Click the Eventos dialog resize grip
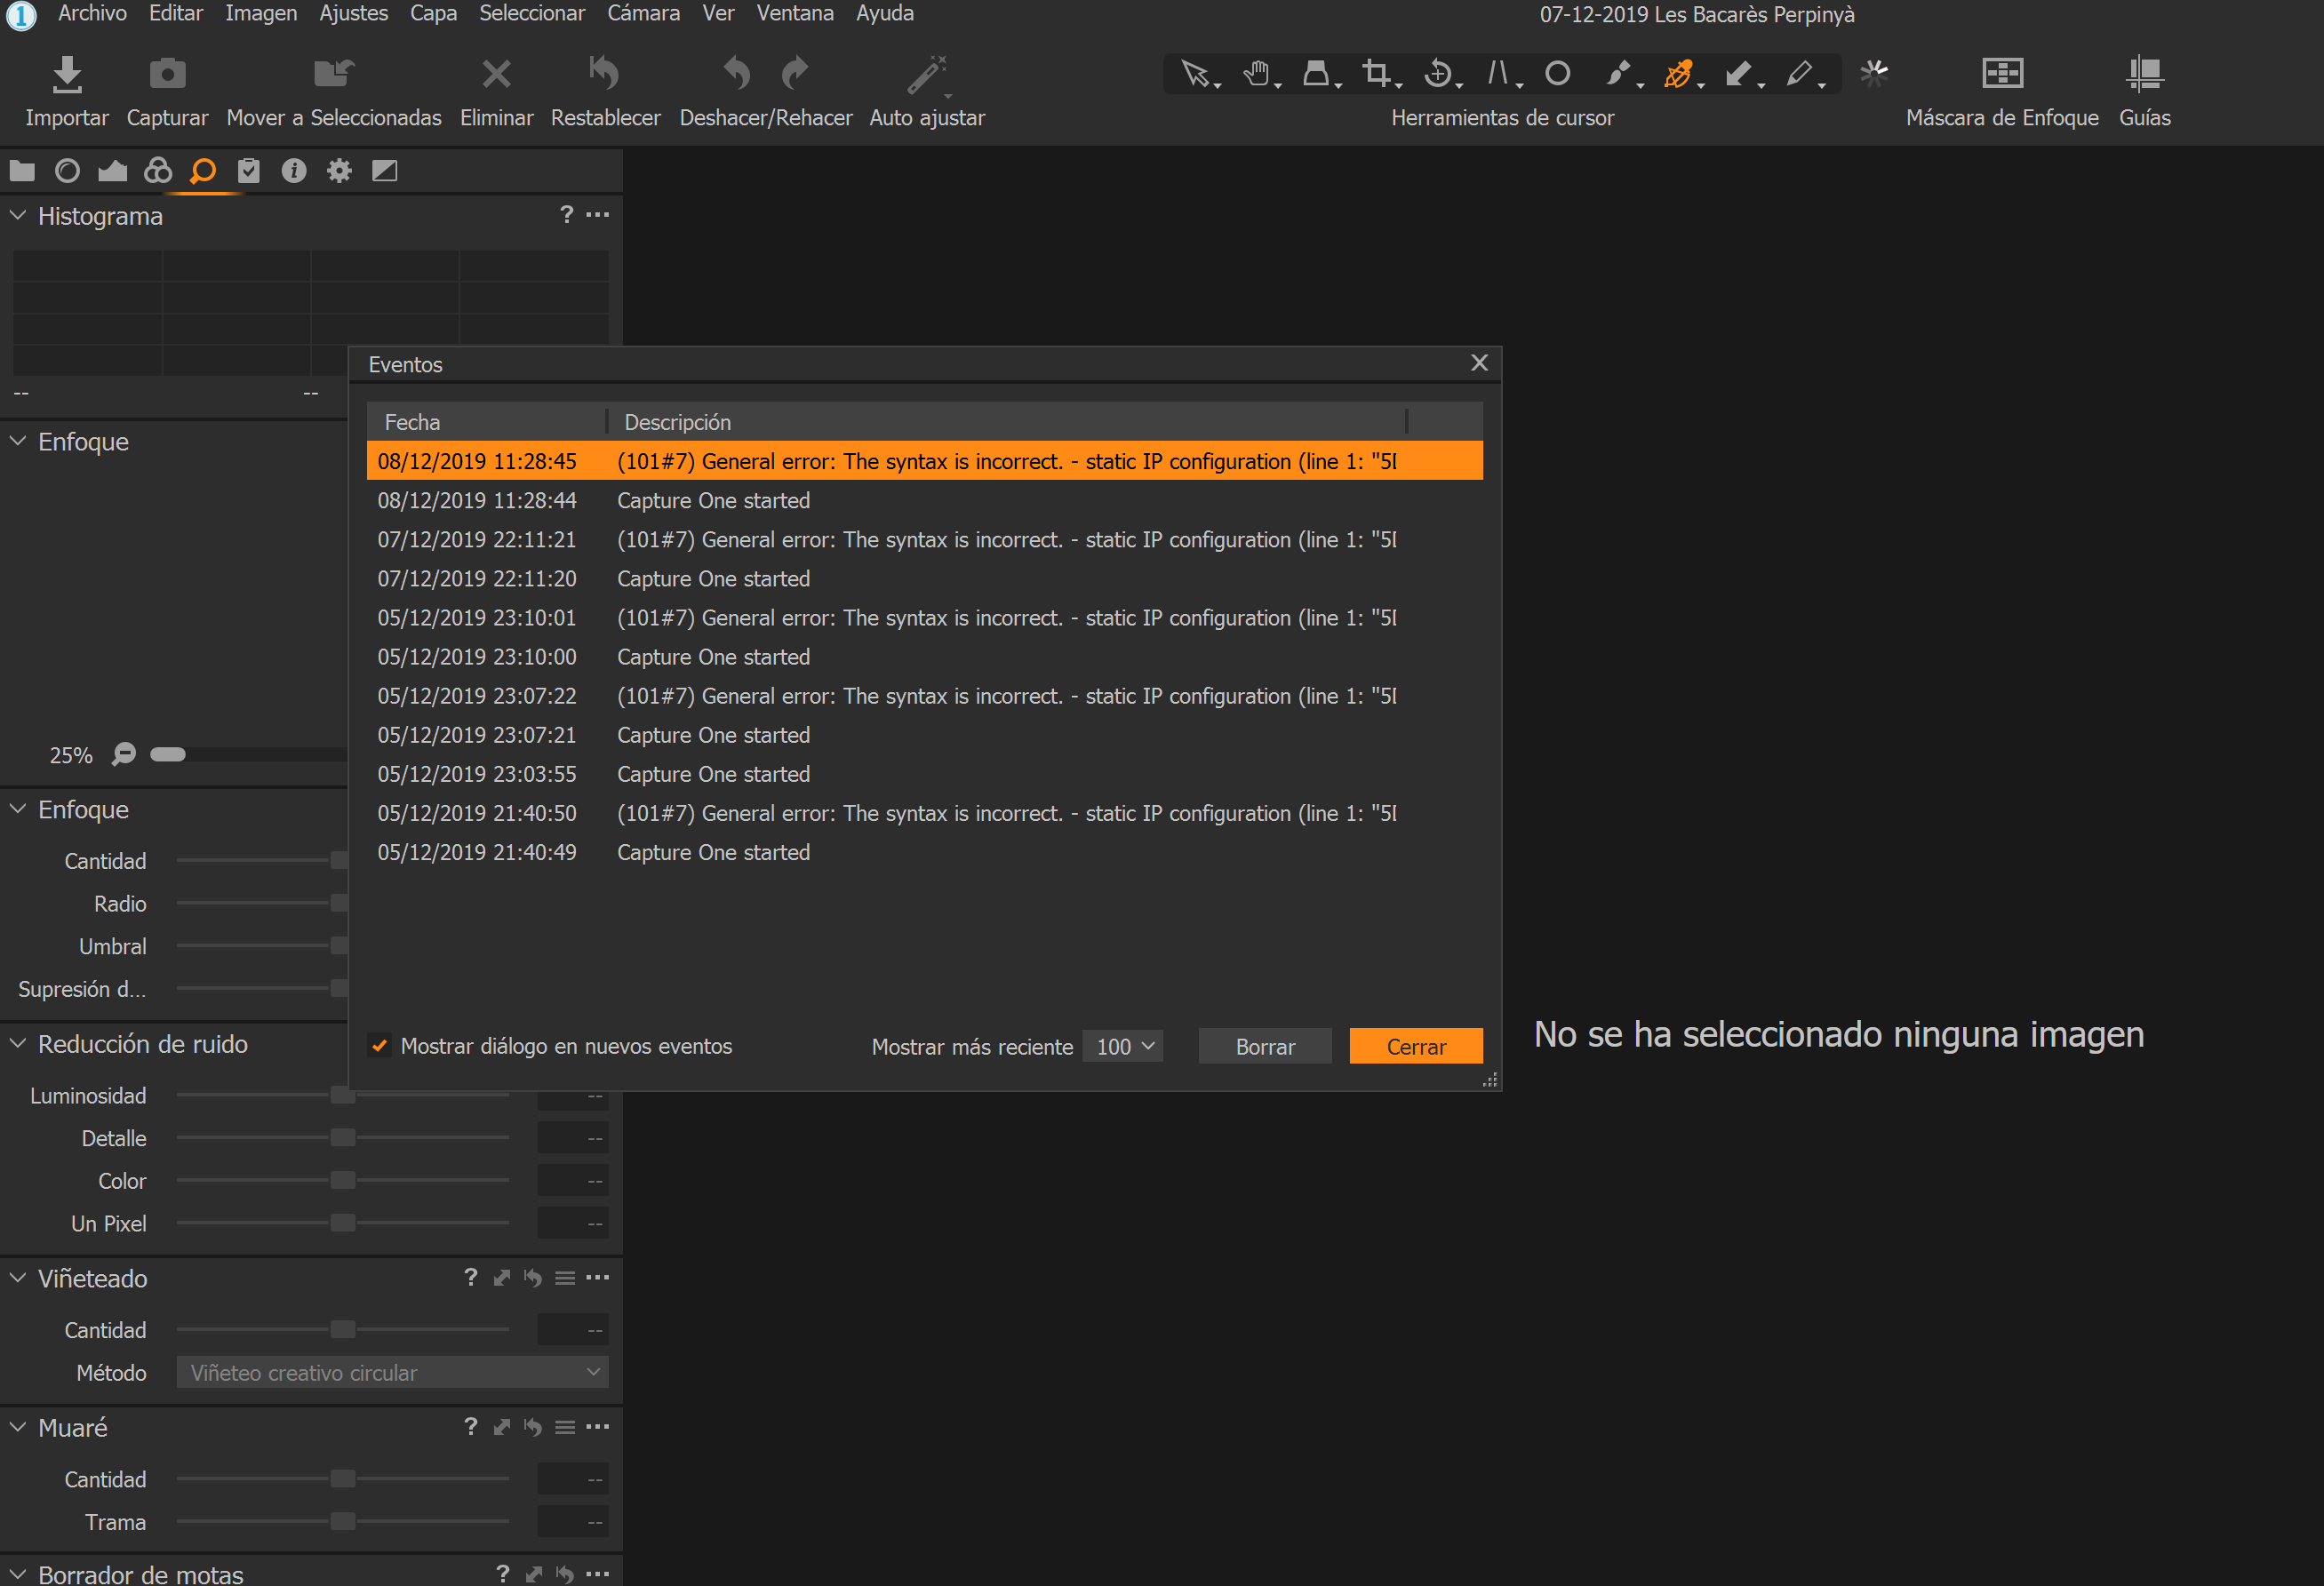2324x1586 pixels. coord(1490,1080)
